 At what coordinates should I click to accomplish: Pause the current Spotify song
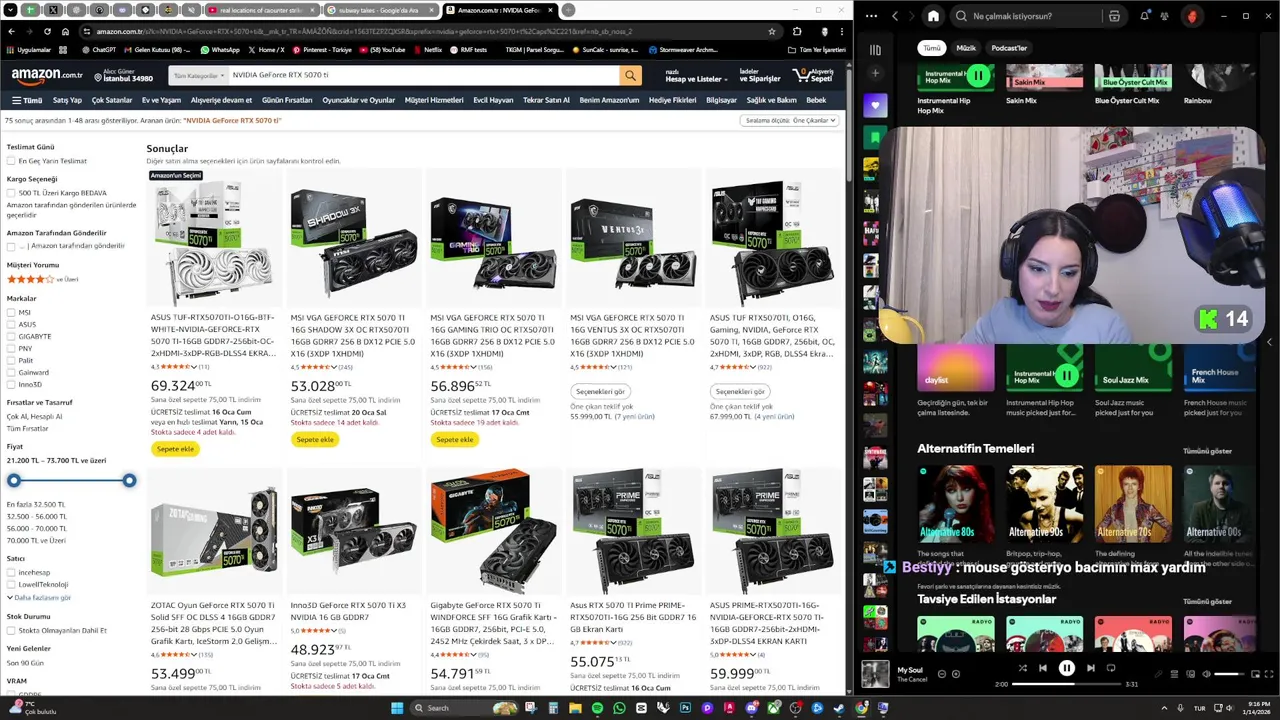coord(1066,668)
